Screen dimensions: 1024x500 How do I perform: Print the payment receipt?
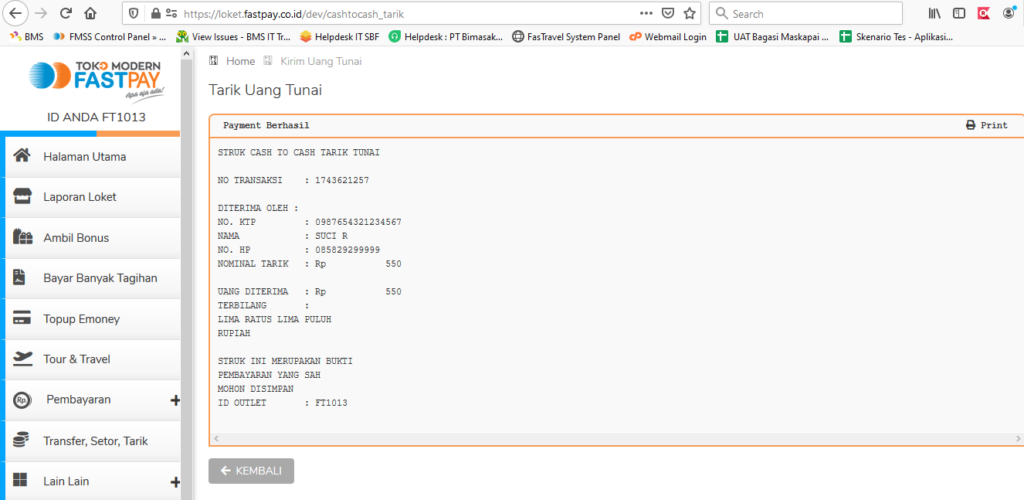pyautogui.click(x=986, y=126)
